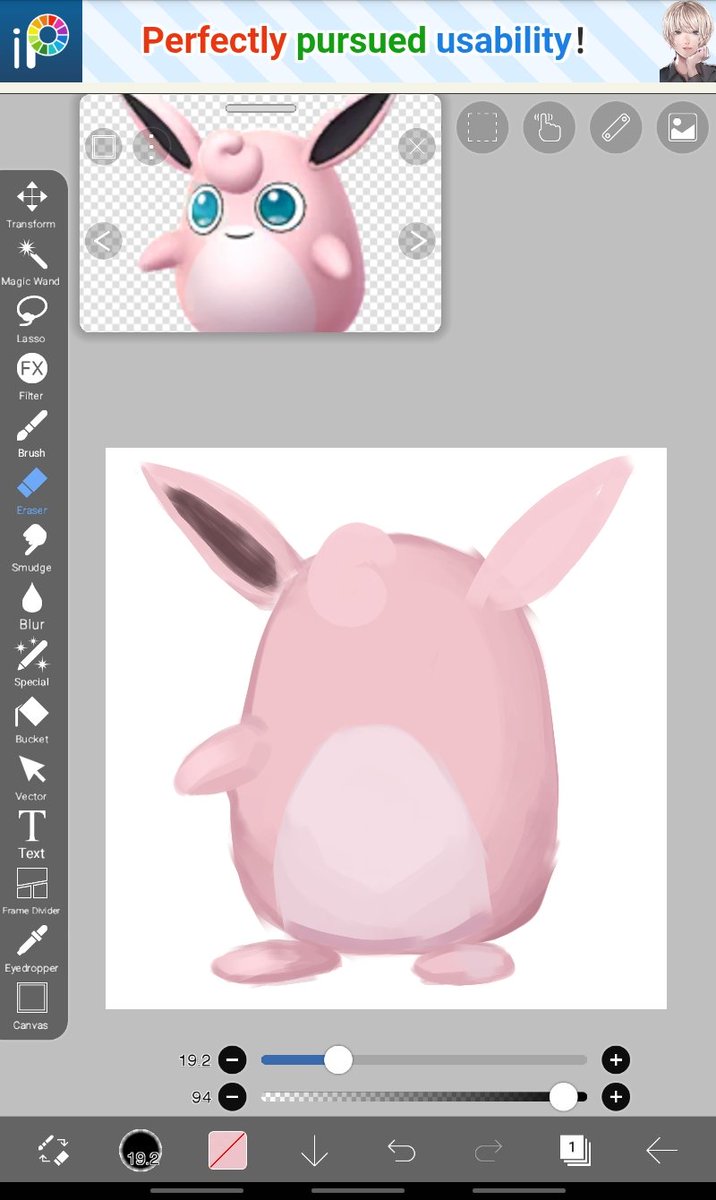Select the Bucket fill tool
Image resolution: width=716 pixels, height=1200 pixels.
(x=32, y=720)
